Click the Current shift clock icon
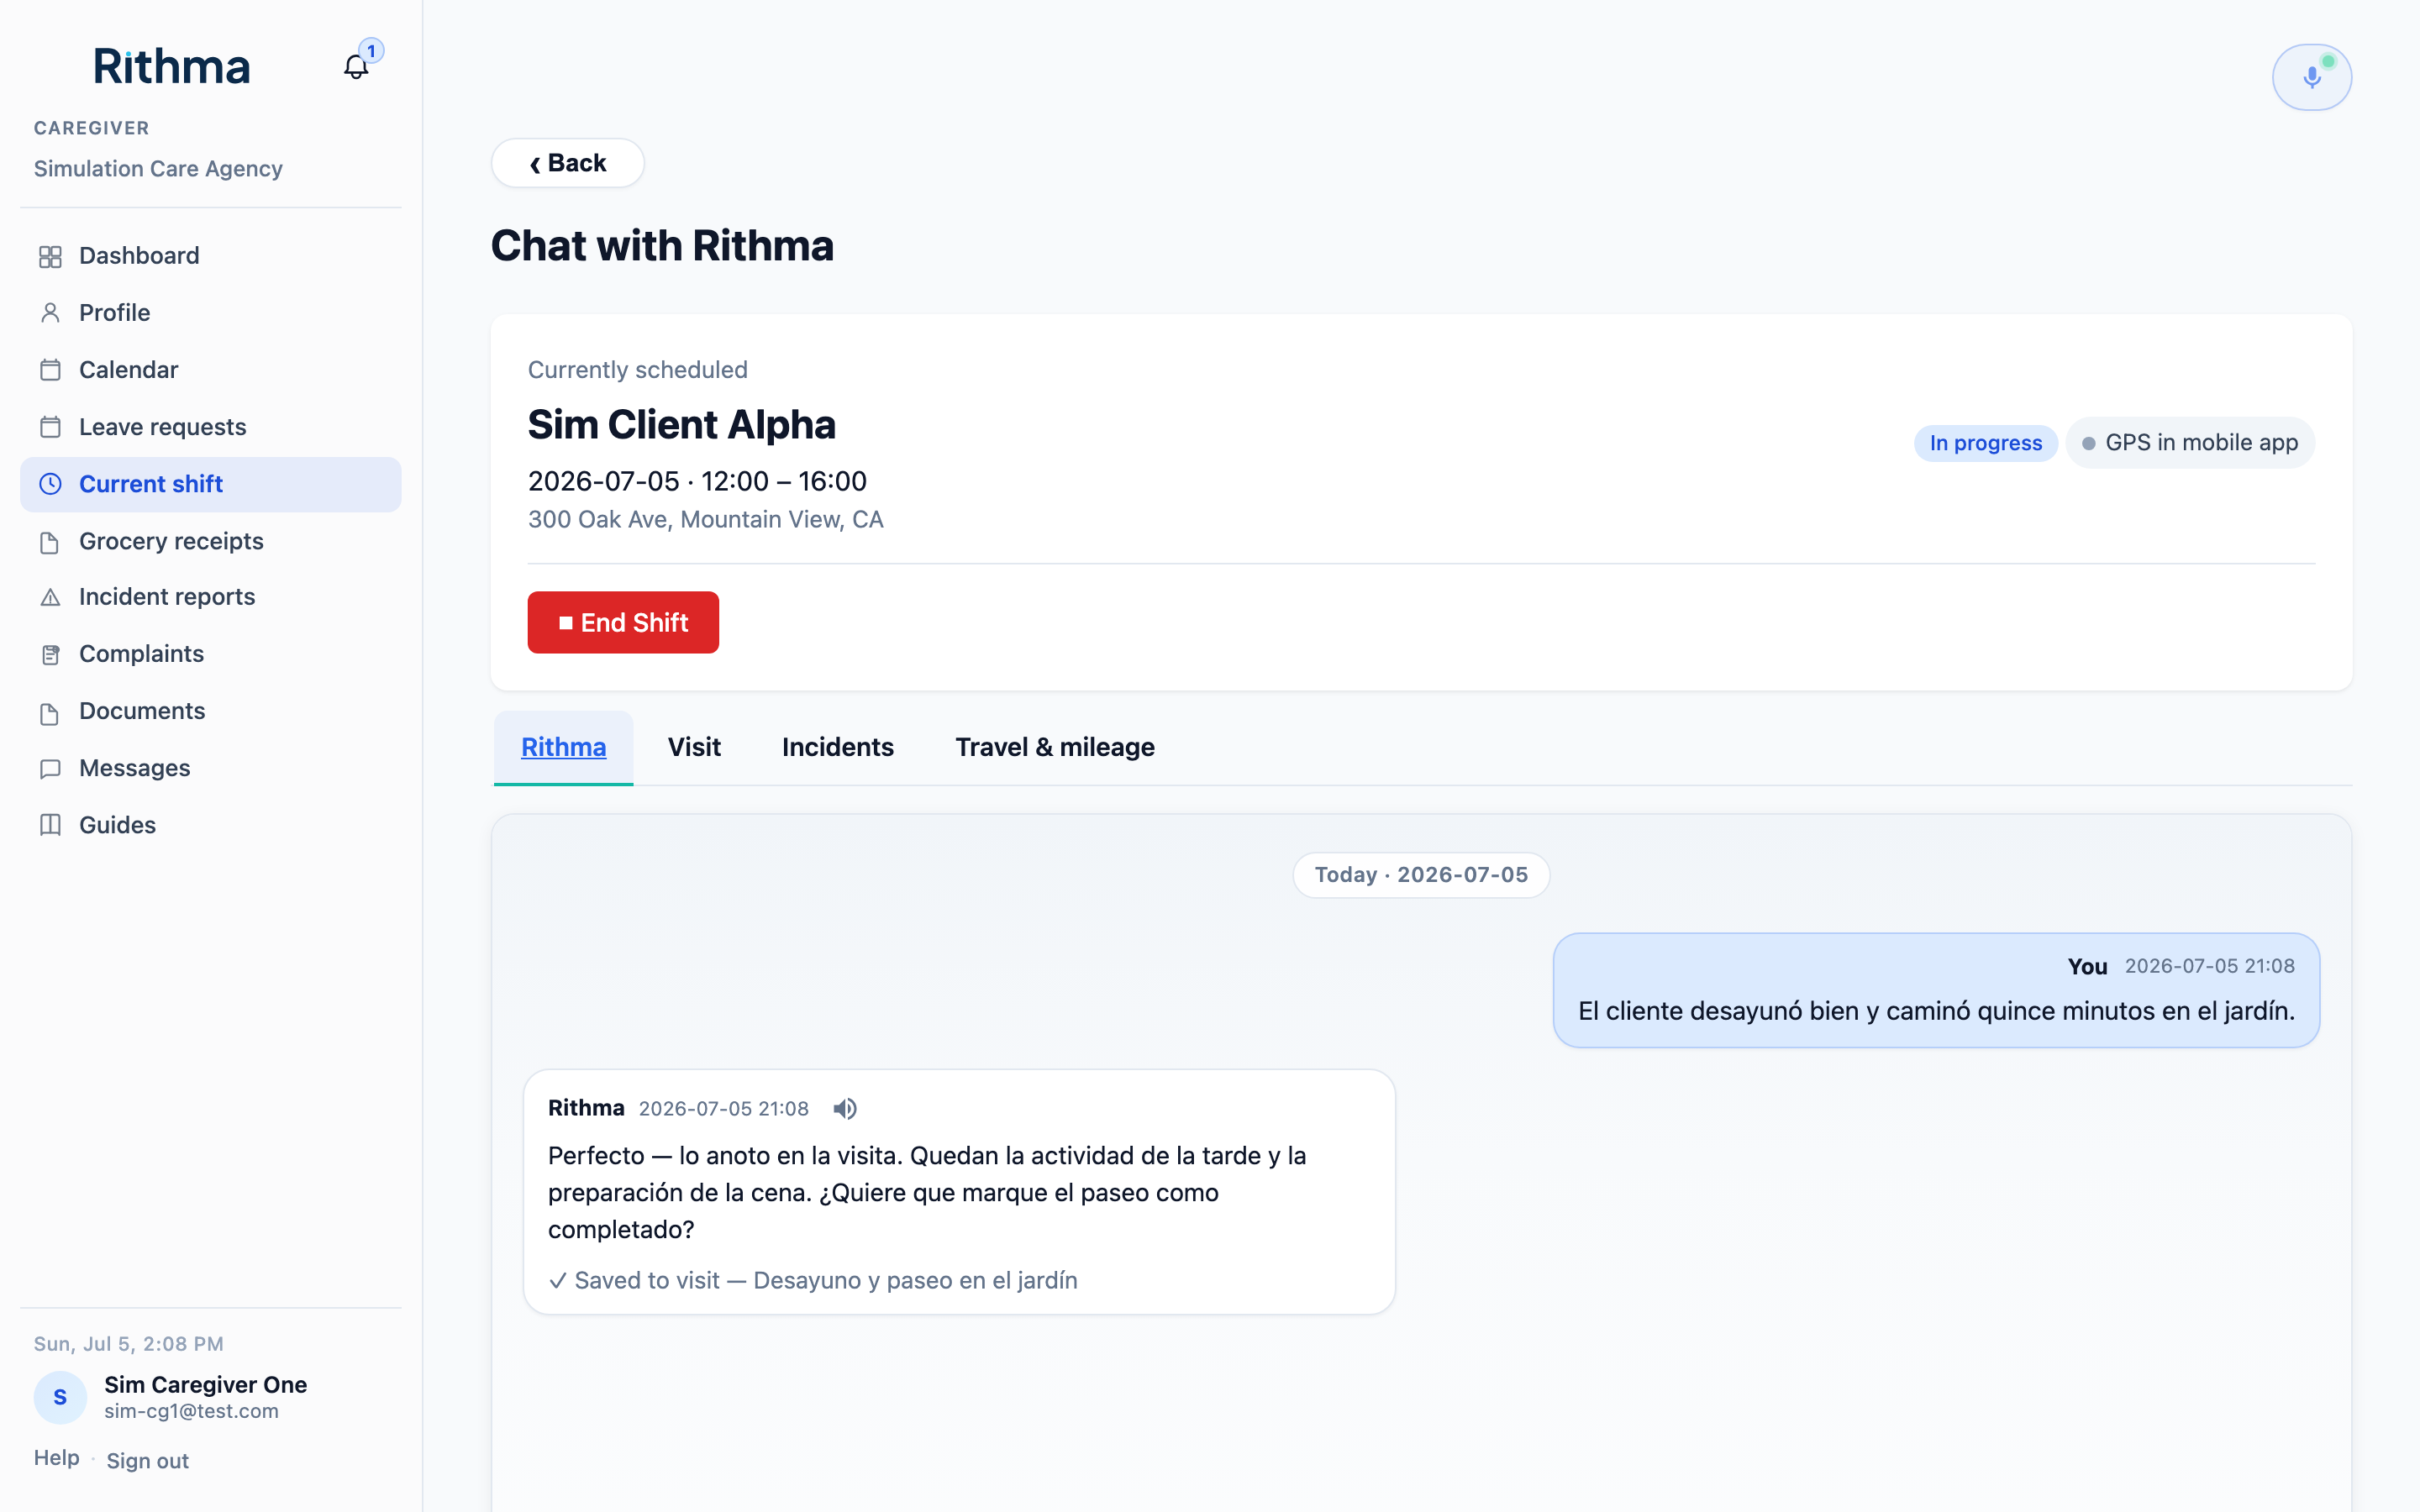This screenshot has height=1512, width=2420. 50,484
